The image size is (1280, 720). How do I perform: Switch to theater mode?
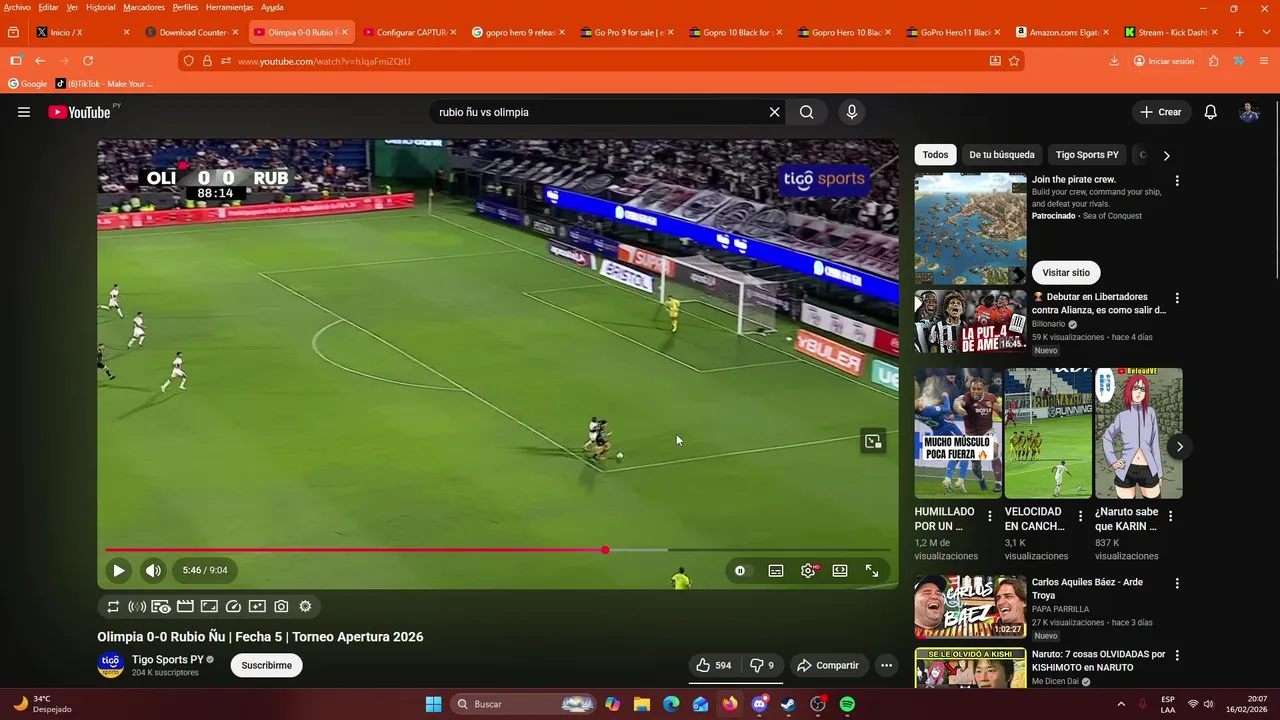tap(840, 570)
